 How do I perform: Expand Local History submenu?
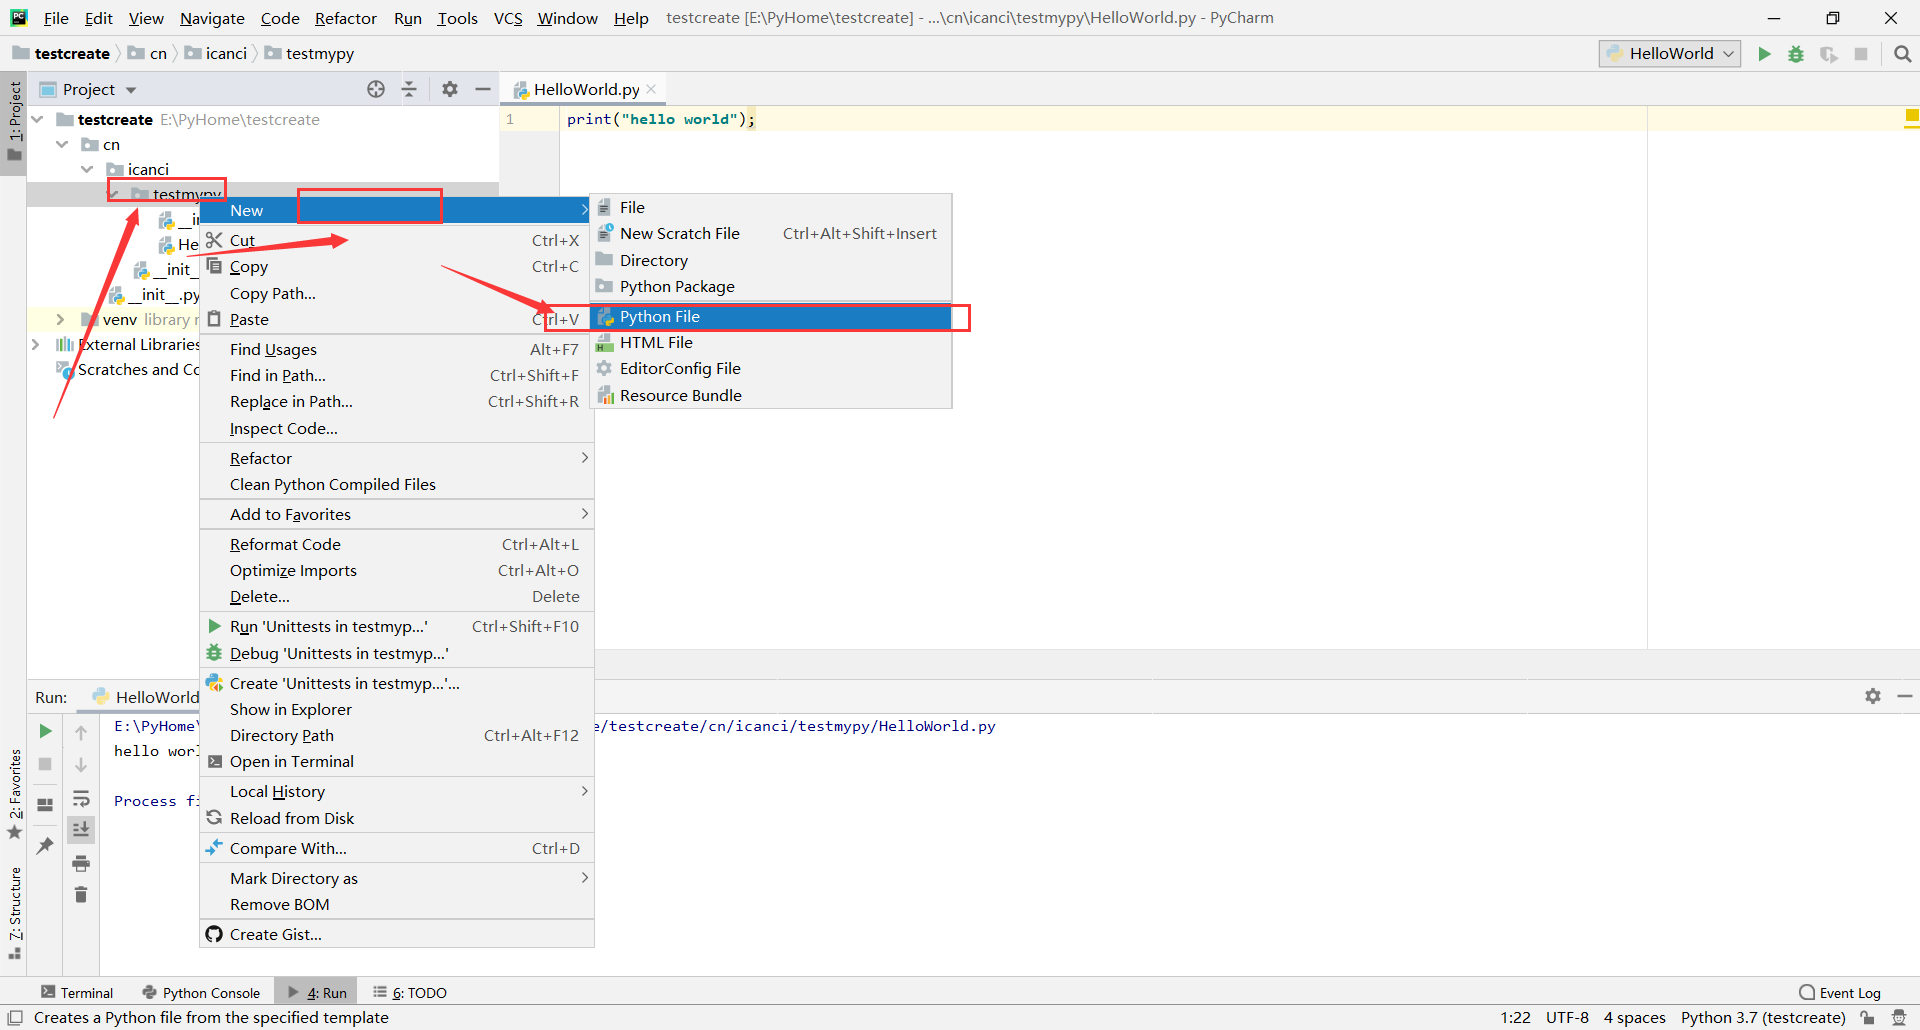point(397,791)
